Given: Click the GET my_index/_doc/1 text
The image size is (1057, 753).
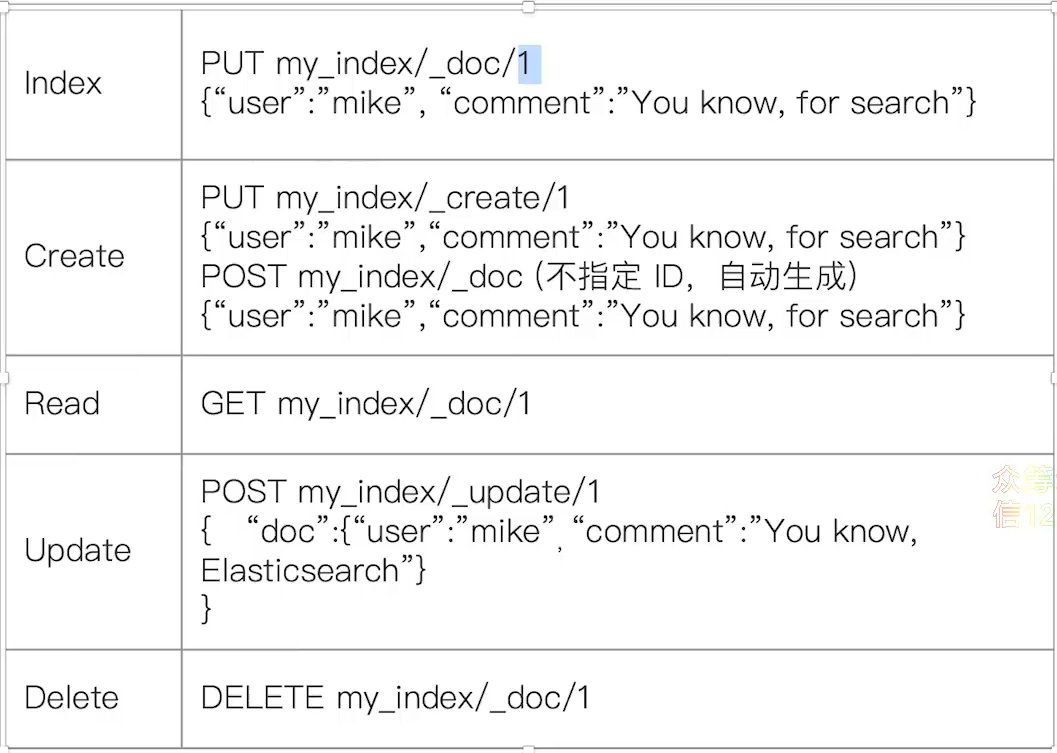Looking at the screenshot, I should 366,404.
